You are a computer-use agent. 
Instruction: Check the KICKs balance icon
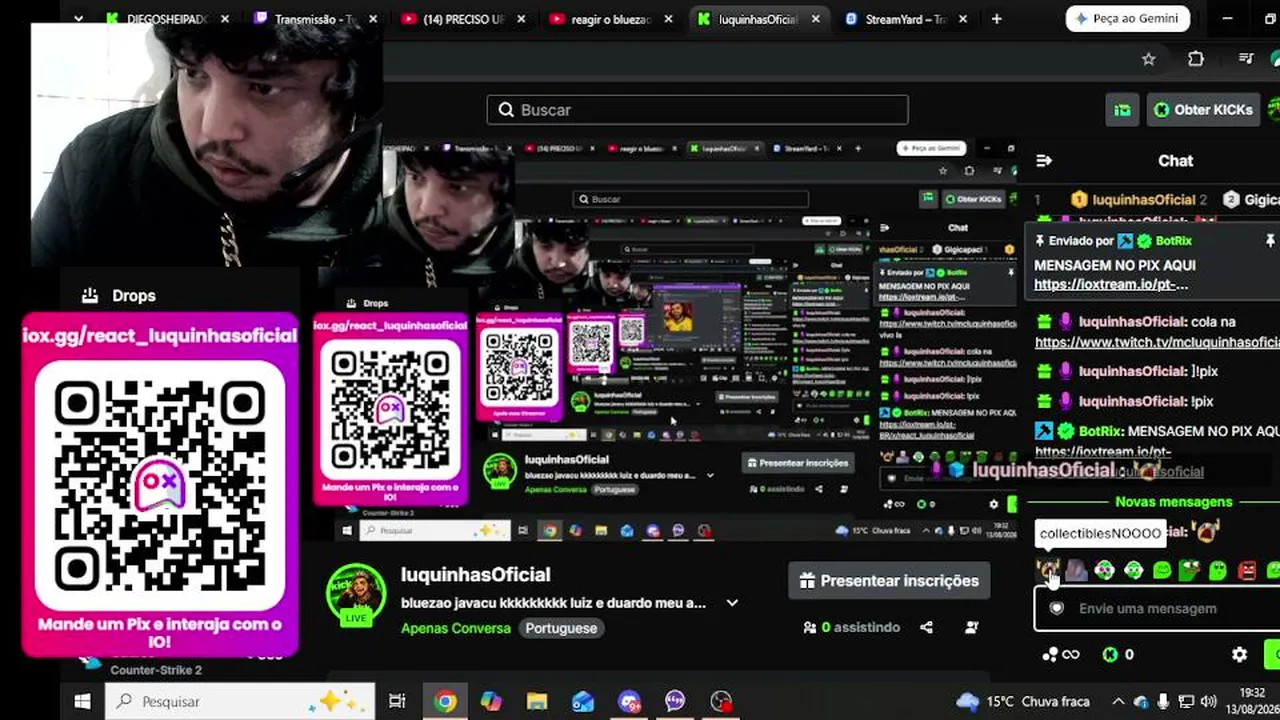click(1110, 655)
